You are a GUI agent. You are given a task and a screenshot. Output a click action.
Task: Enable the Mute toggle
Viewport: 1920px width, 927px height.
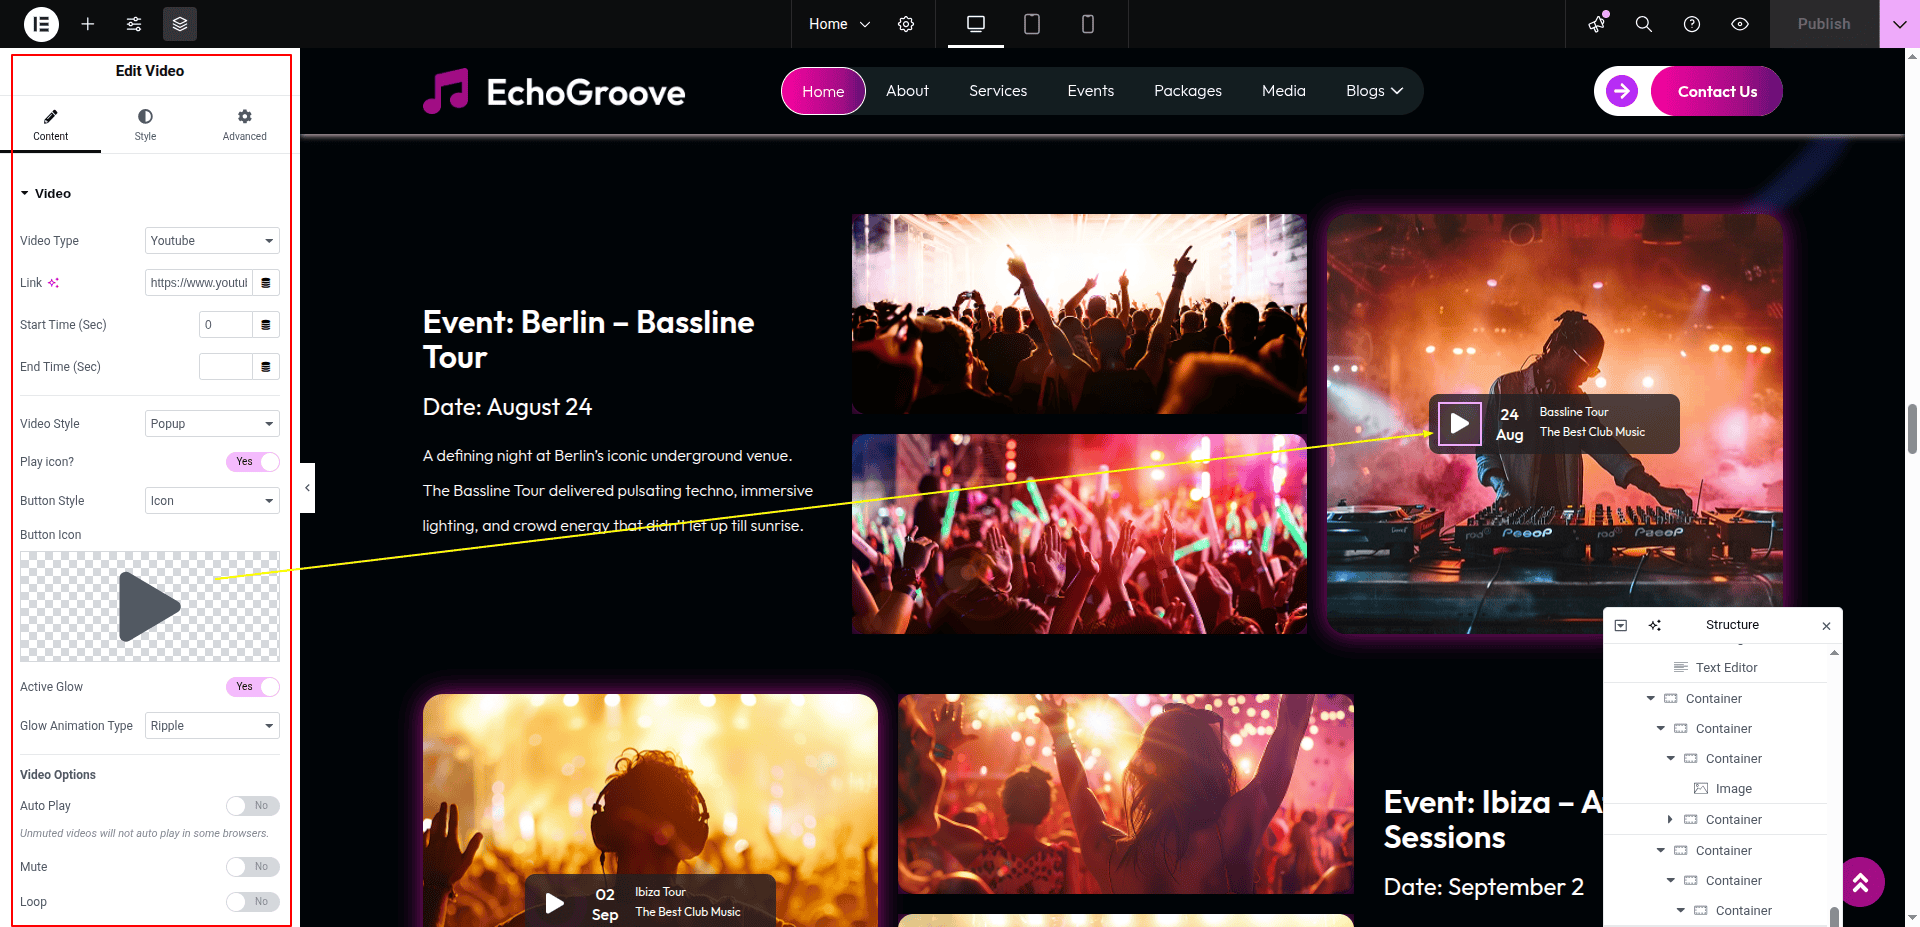[x=252, y=867]
